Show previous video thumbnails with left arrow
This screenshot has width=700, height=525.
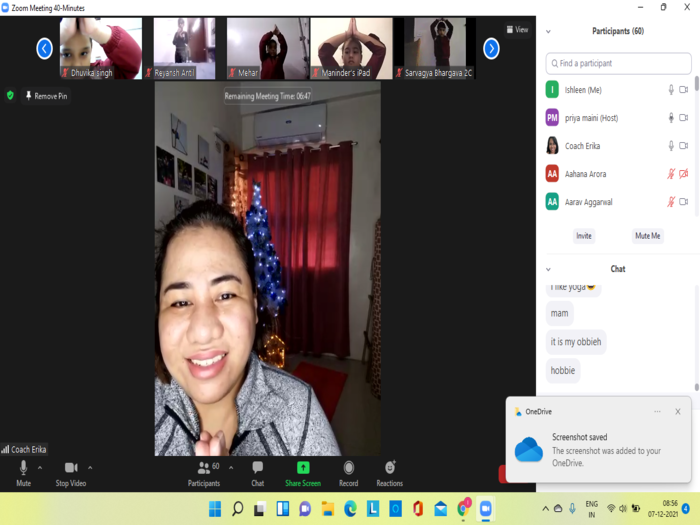coord(45,49)
